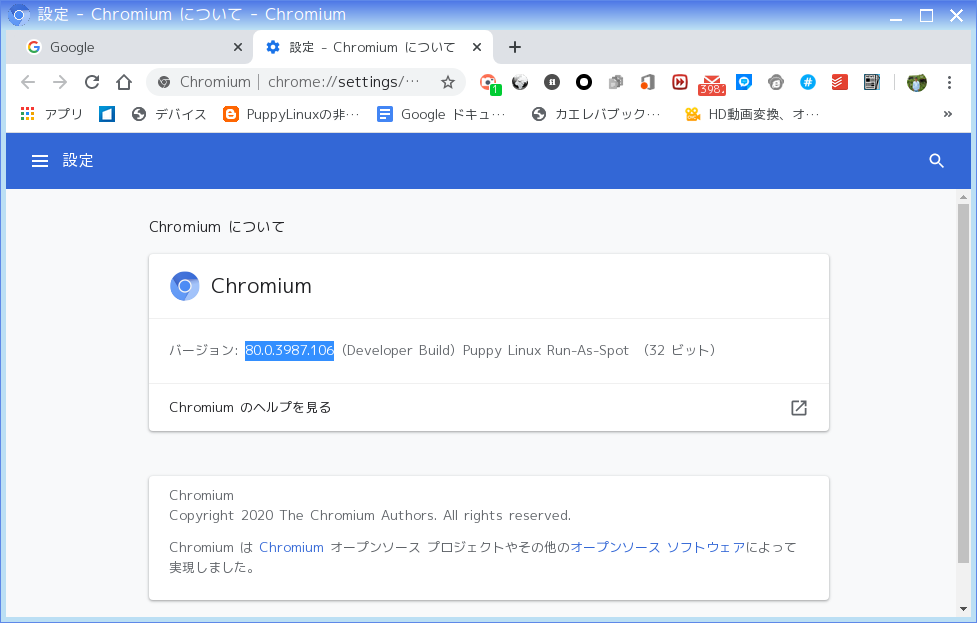Open the settings hamburger menu

pos(40,161)
